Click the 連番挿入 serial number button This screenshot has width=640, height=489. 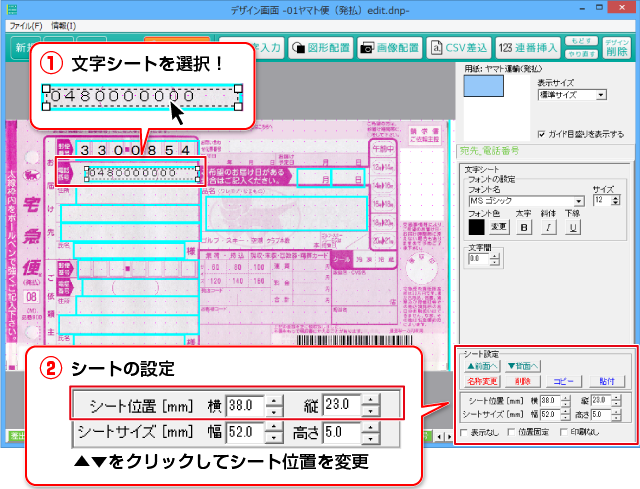(x=528, y=48)
